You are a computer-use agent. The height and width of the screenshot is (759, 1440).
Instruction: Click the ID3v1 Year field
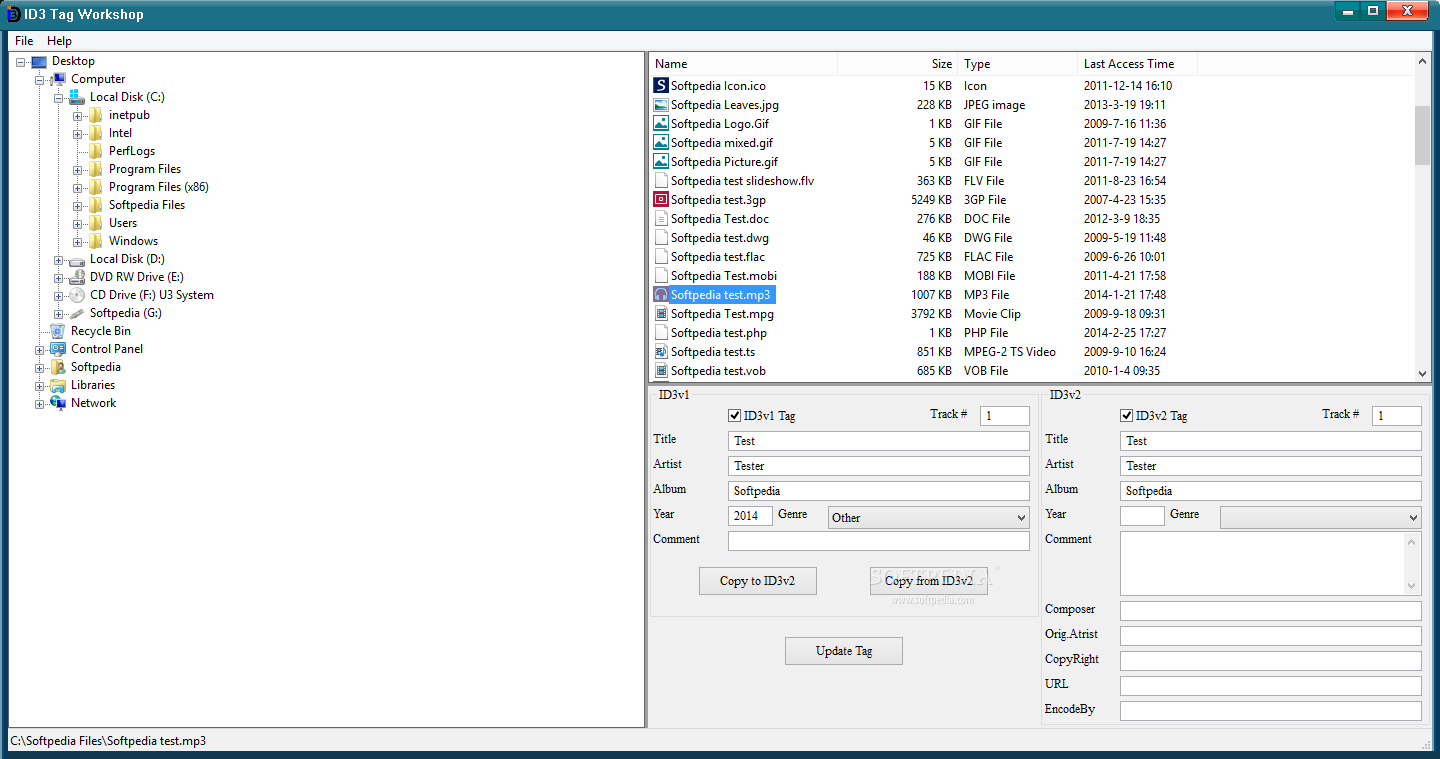click(750, 516)
